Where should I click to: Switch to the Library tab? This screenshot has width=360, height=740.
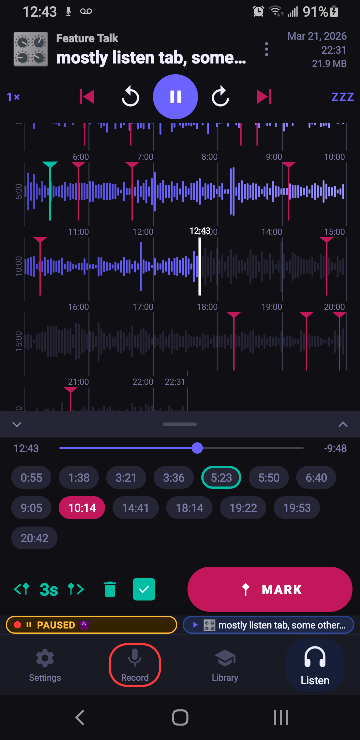tap(225, 666)
